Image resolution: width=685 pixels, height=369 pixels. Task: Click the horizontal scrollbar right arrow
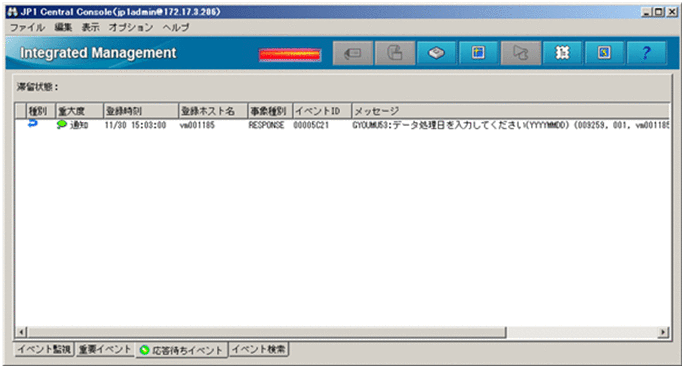(664, 332)
